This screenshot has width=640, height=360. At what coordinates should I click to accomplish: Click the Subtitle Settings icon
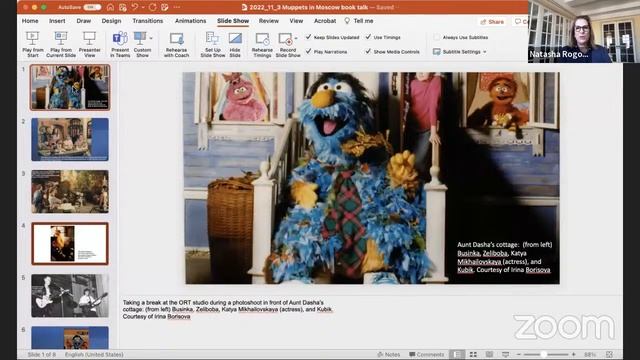tap(436, 52)
